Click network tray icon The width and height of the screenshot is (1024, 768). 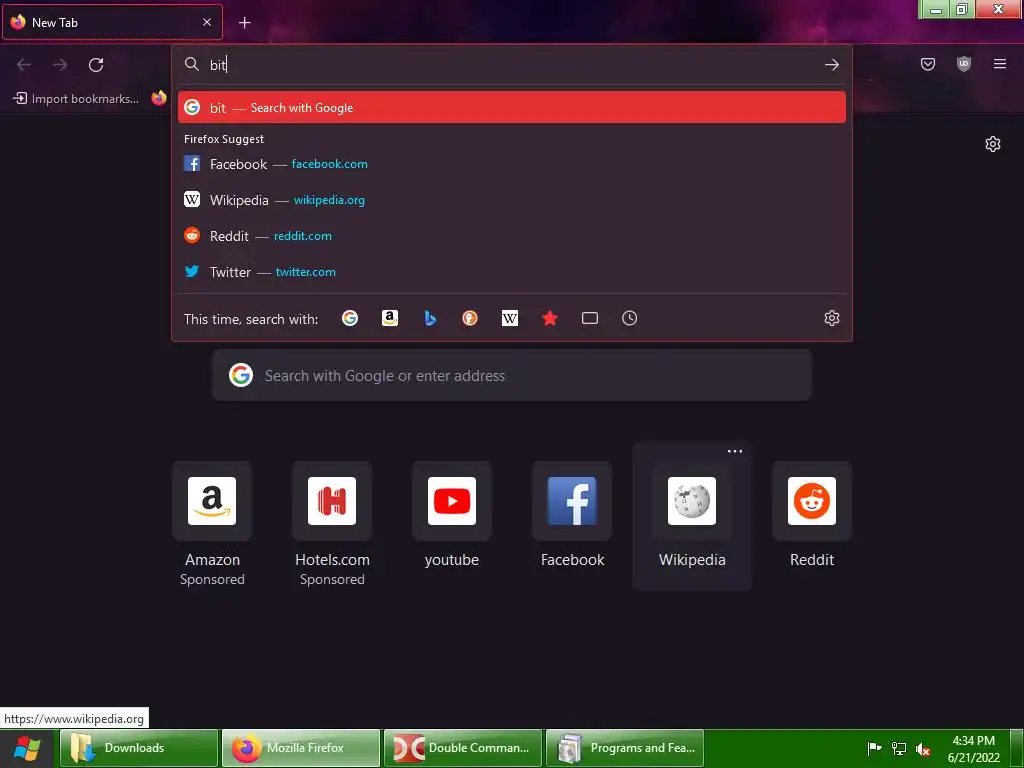click(x=899, y=748)
